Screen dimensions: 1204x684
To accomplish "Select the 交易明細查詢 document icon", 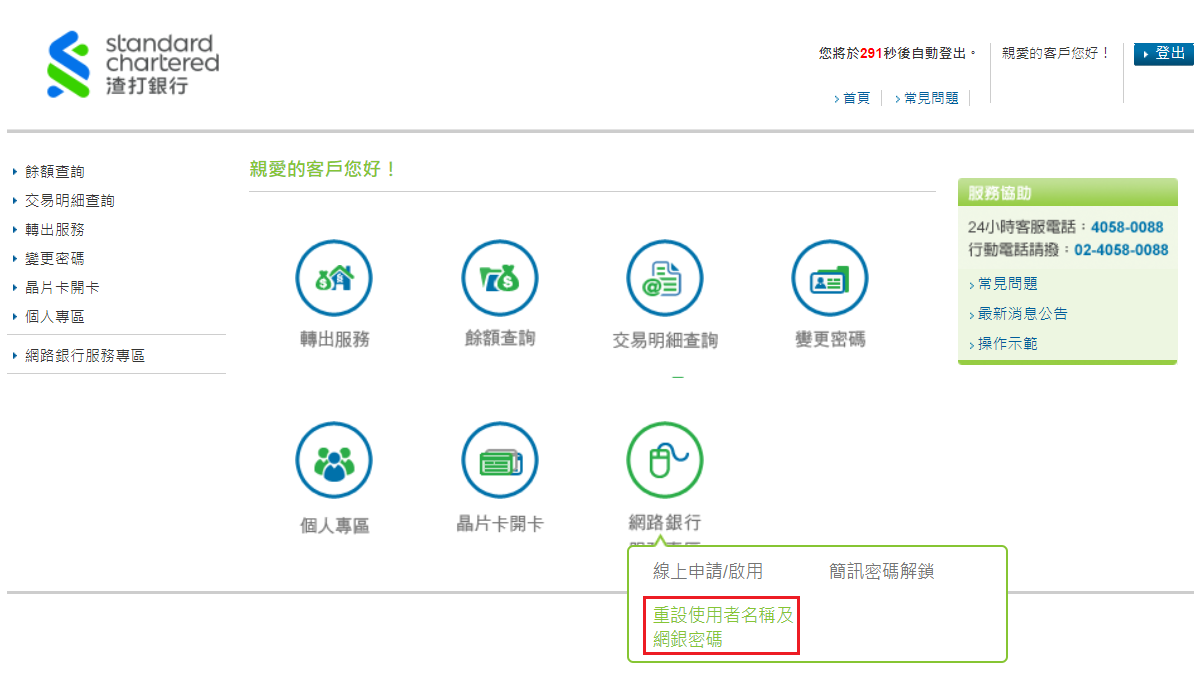I will click(x=665, y=279).
